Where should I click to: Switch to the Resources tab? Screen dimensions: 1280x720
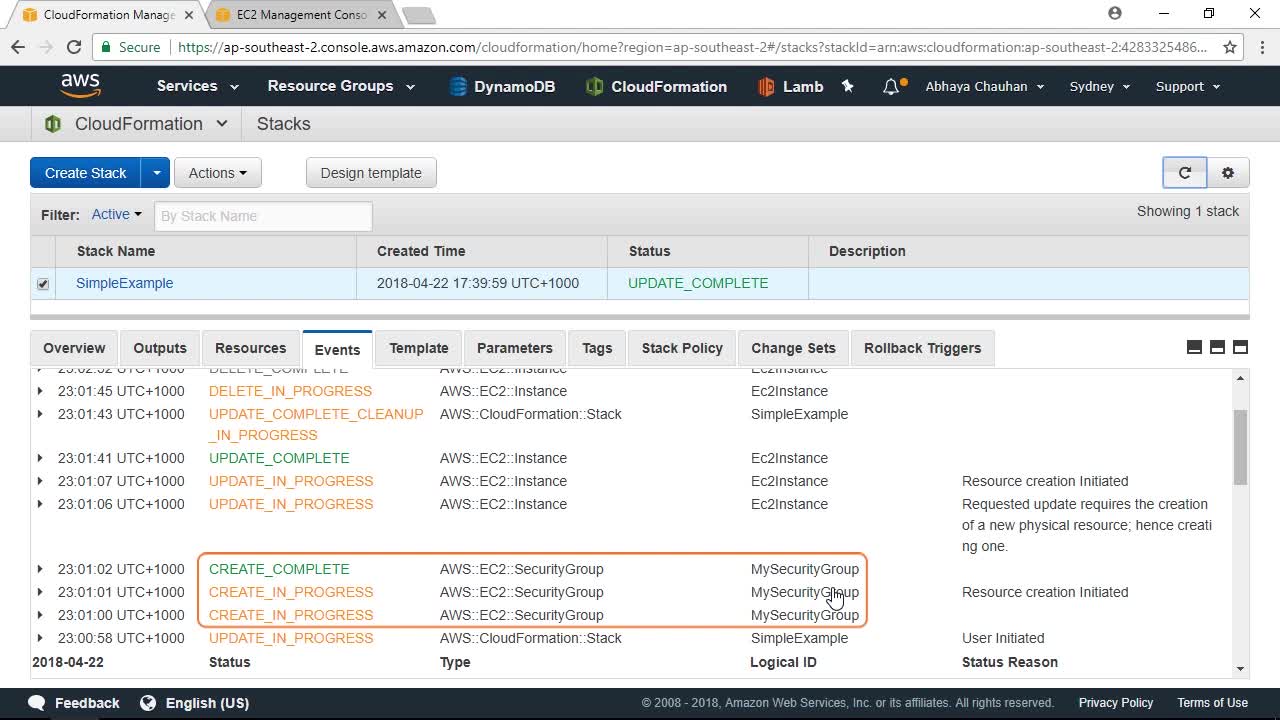250,348
